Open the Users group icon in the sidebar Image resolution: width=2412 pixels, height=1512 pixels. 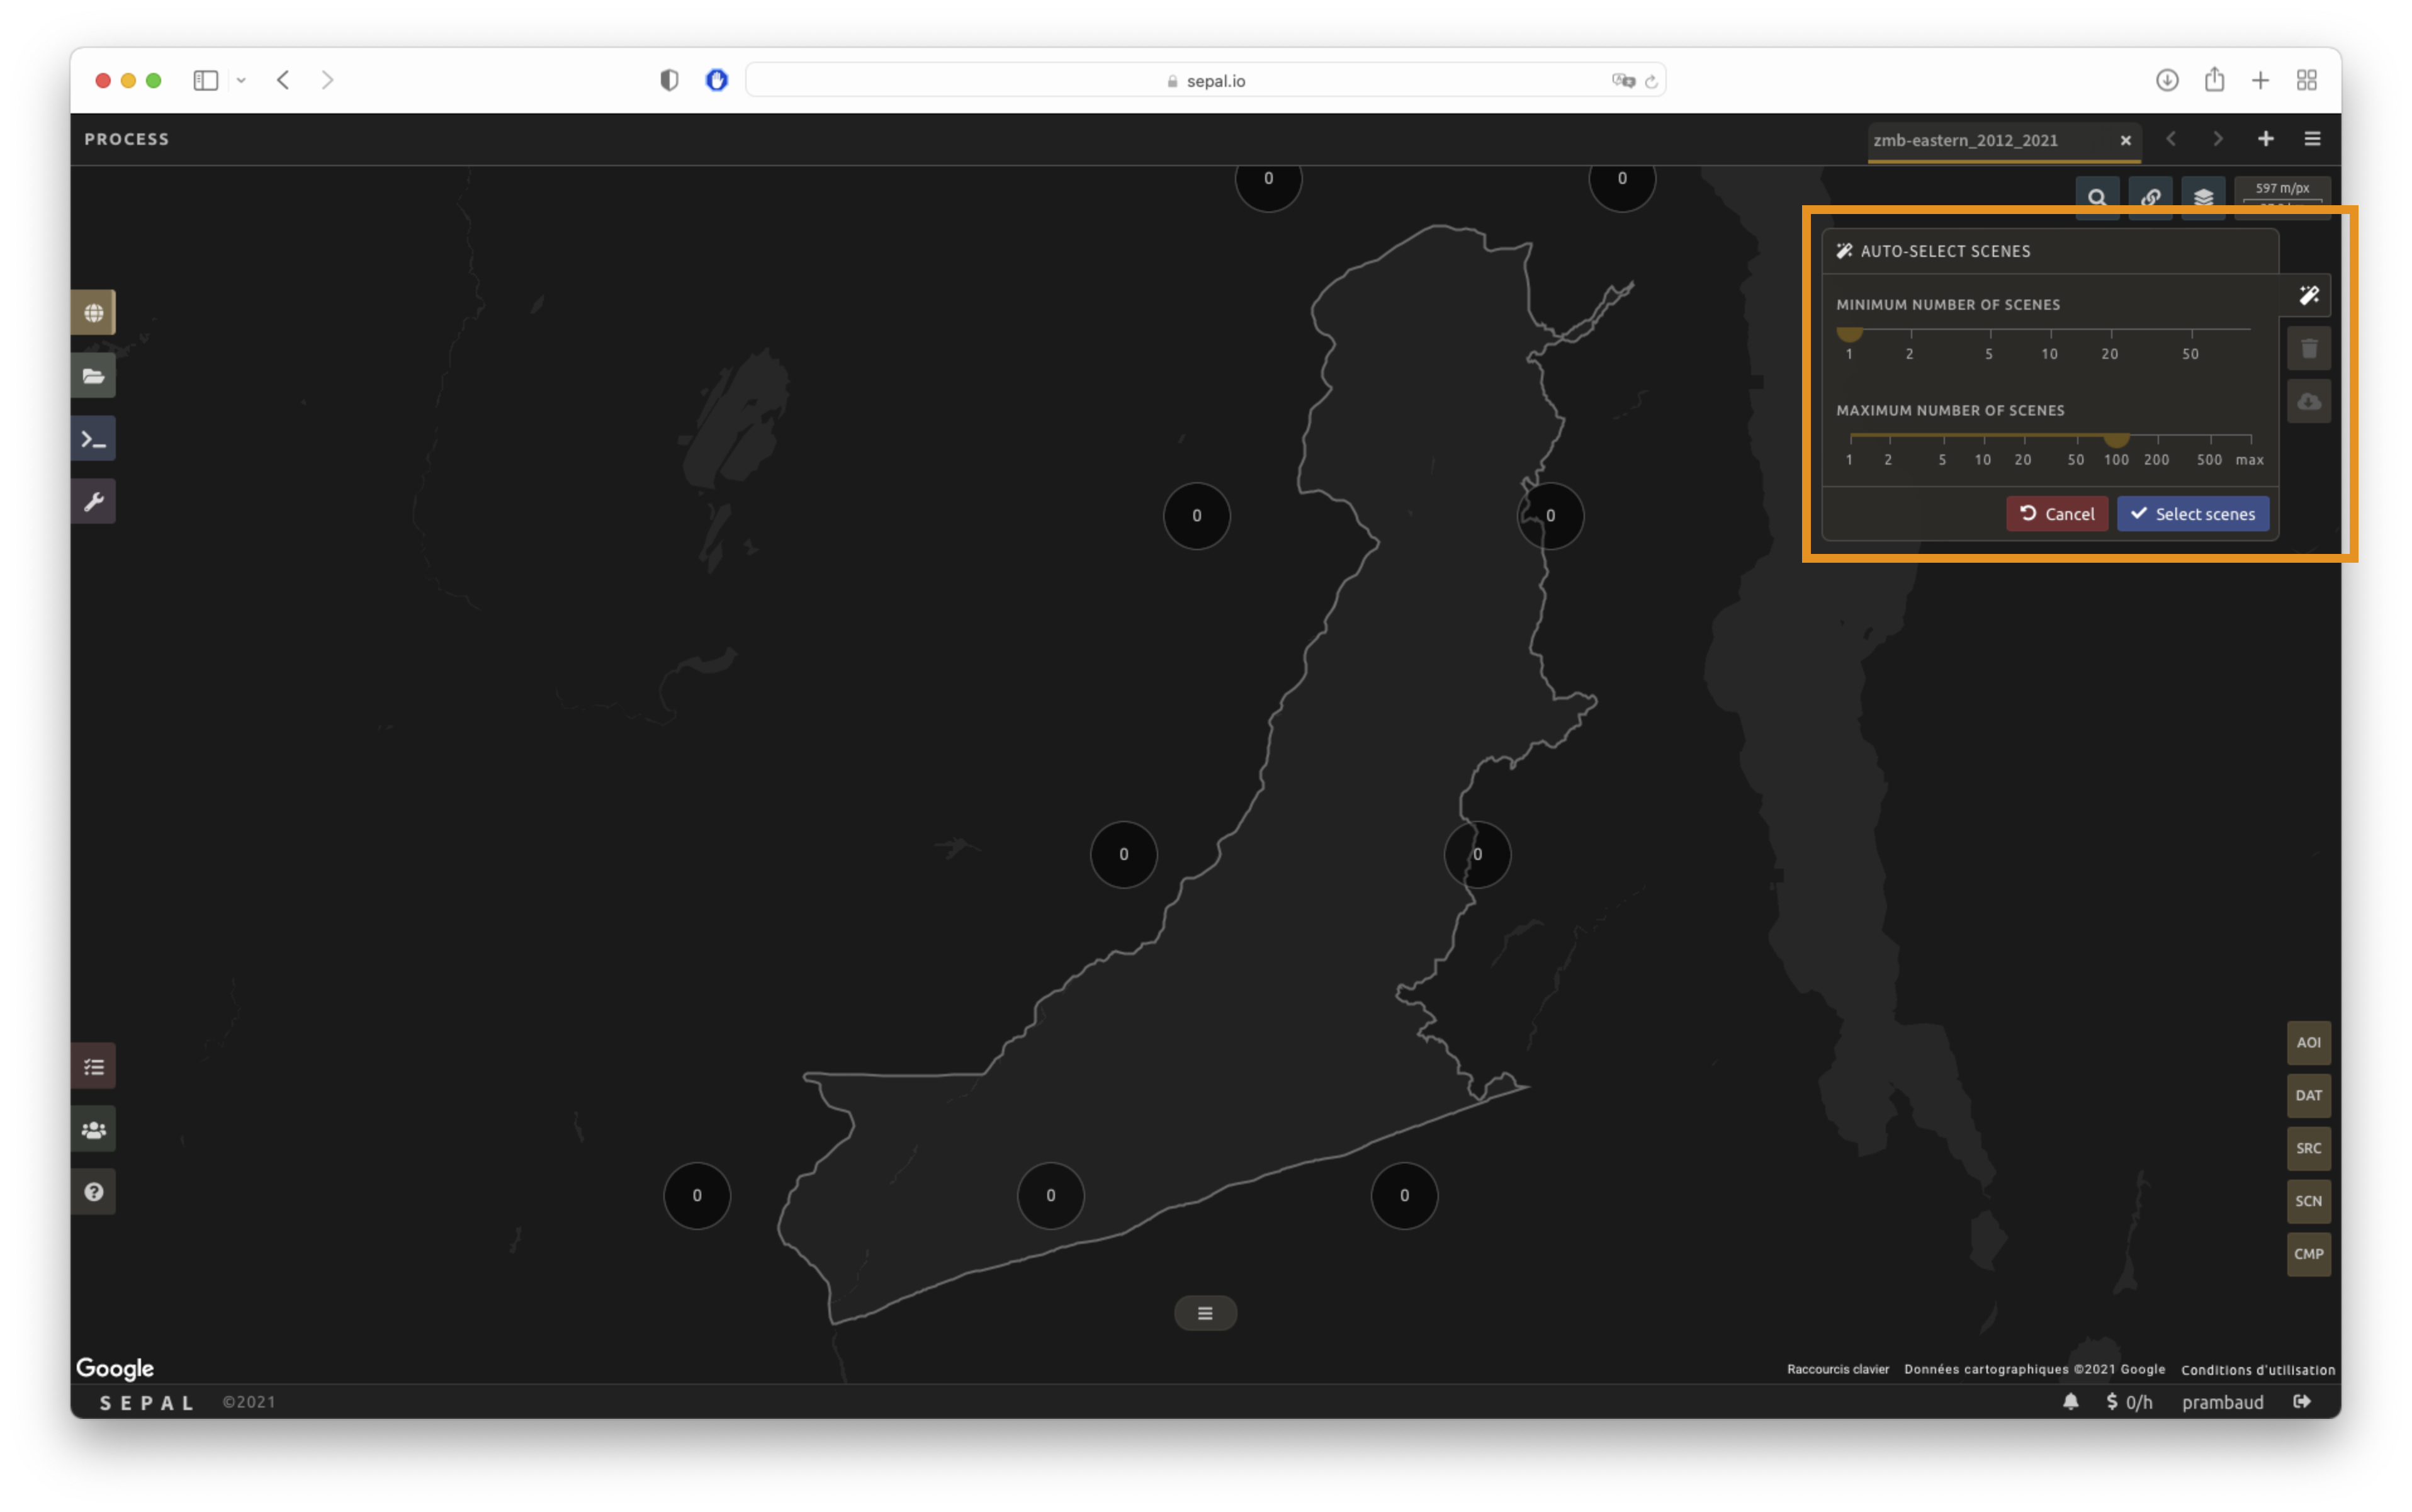tap(93, 1130)
